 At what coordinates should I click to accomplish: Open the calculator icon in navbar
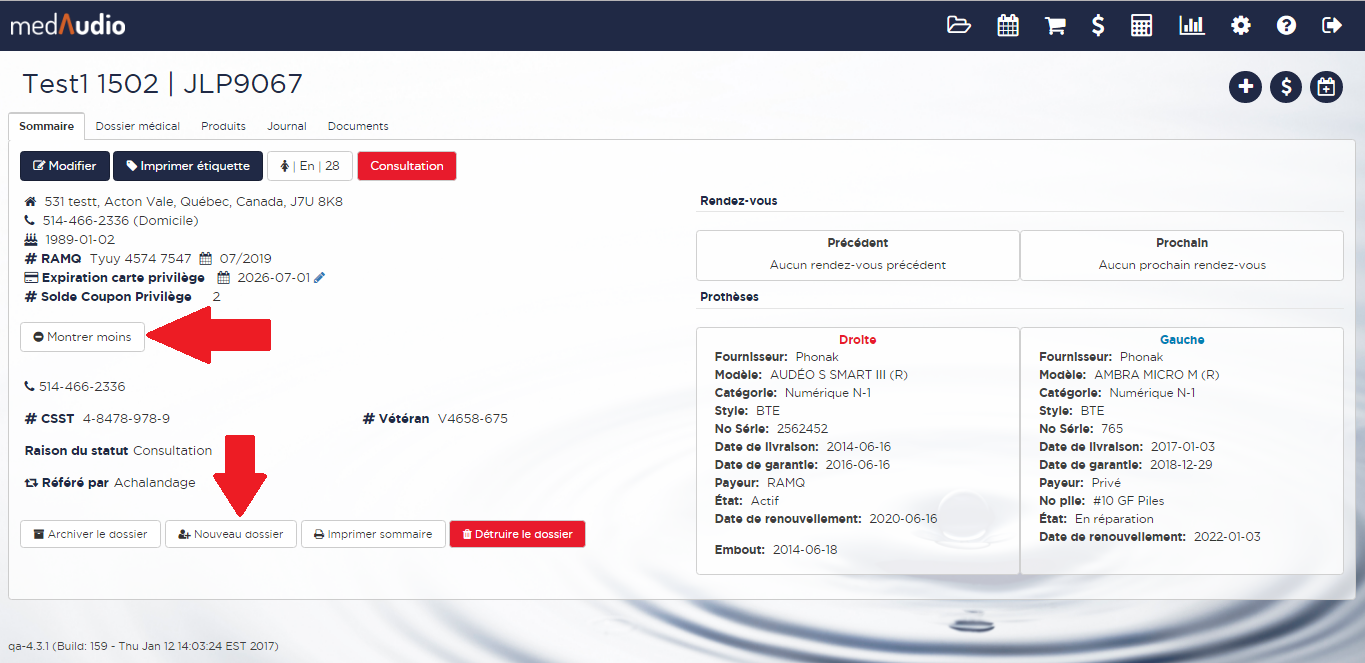1142,26
